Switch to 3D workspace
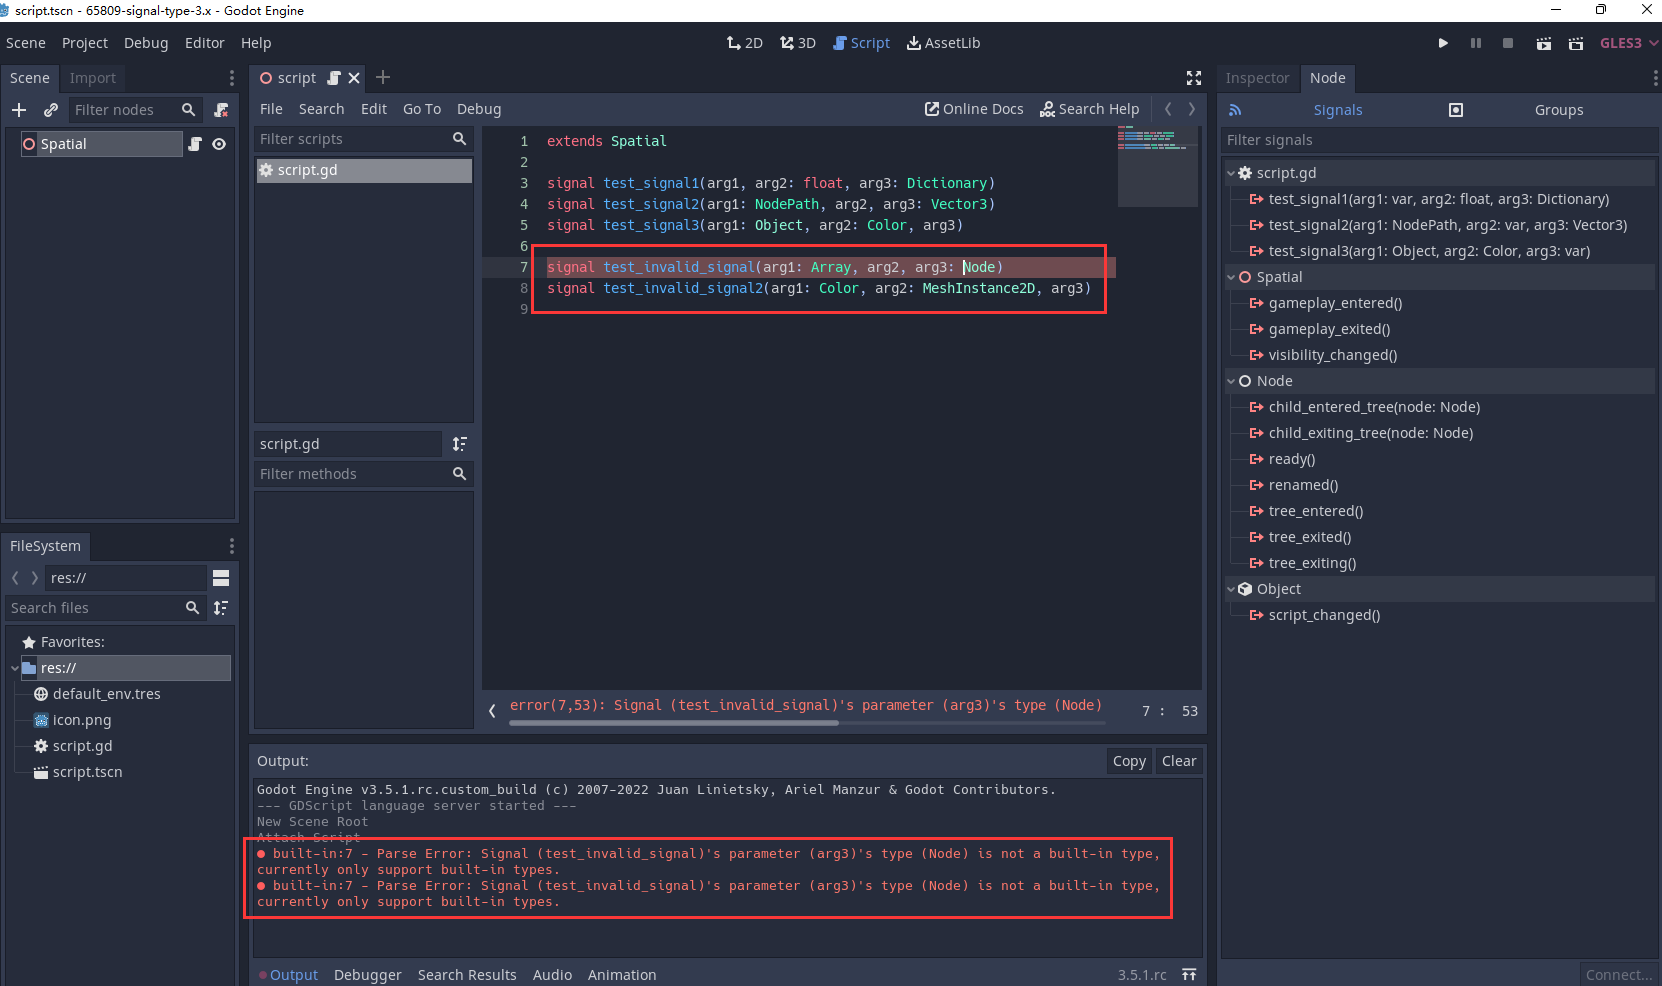This screenshot has height=986, width=1662. 798,43
